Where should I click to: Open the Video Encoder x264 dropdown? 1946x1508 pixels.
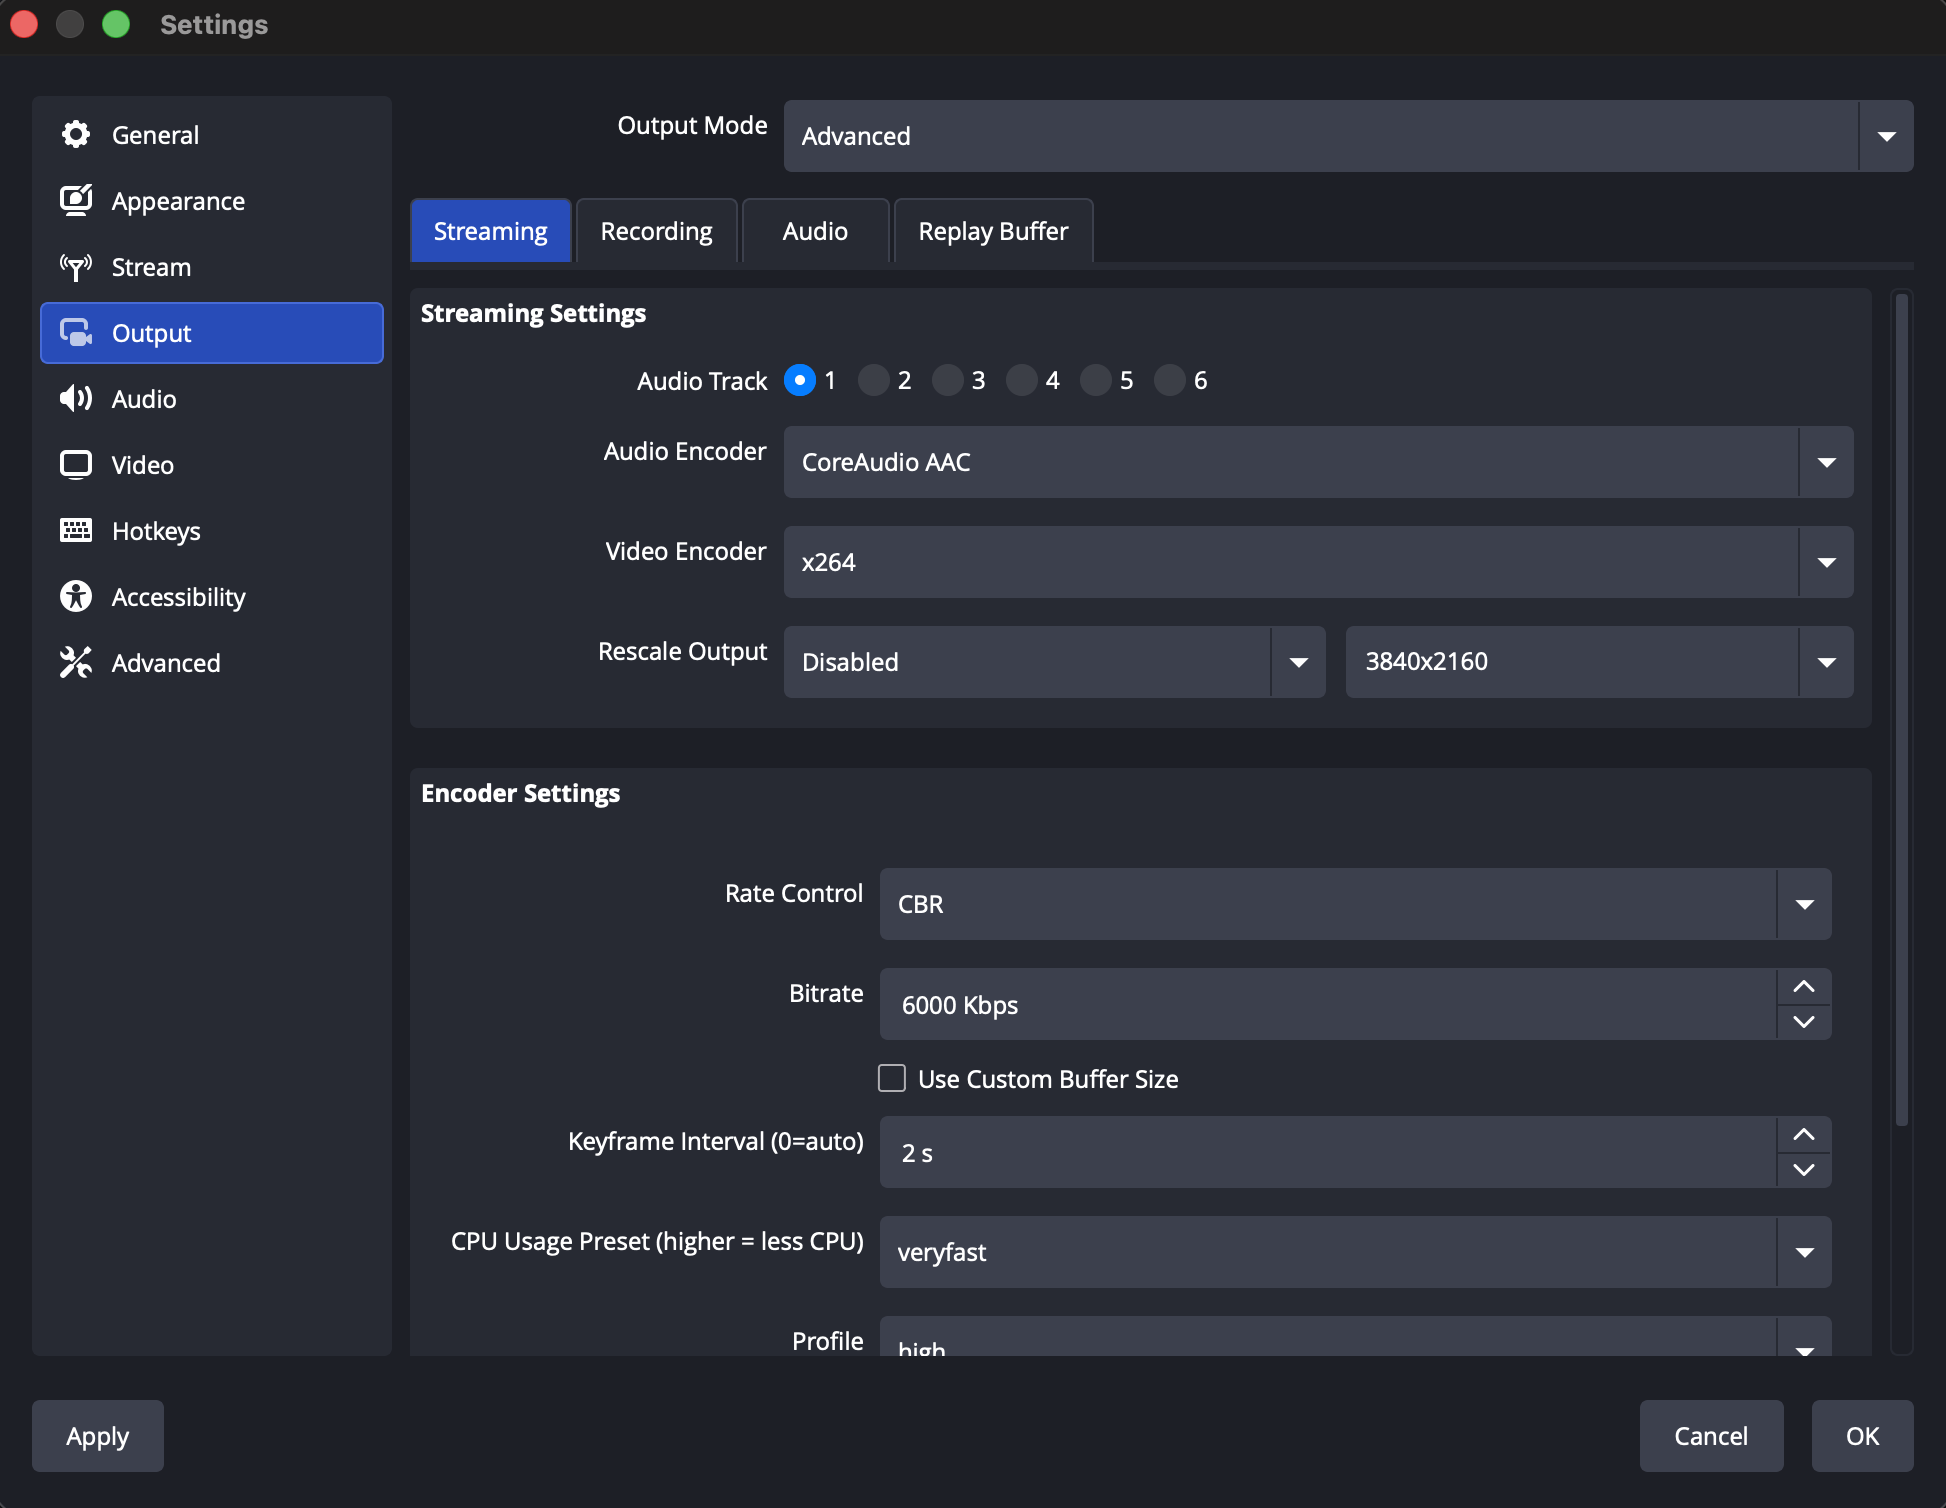point(1318,562)
